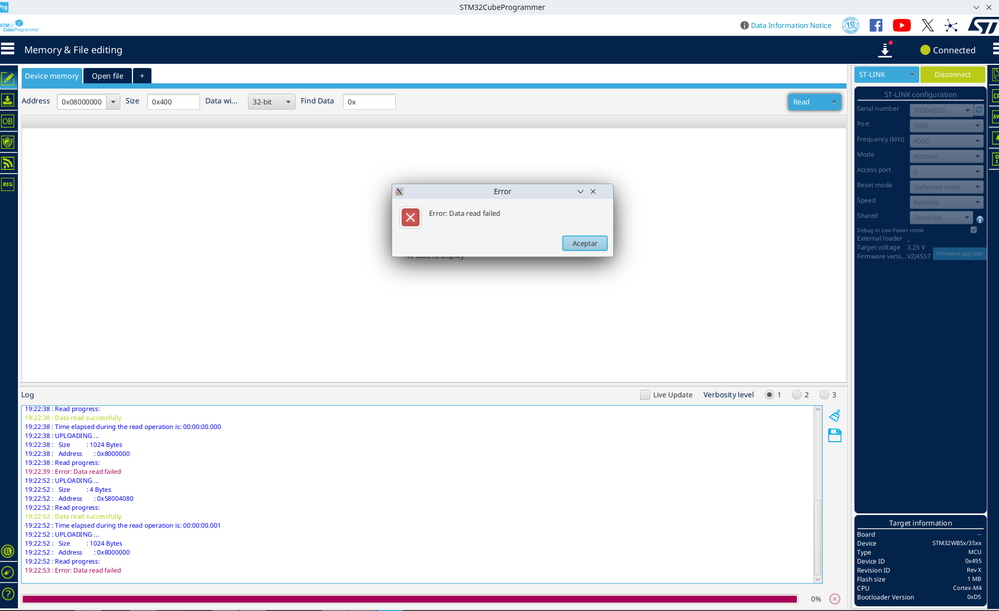Image resolution: width=999 pixels, height=611 pixels.
Task: Click the Find Data input field
Action: 370,102
